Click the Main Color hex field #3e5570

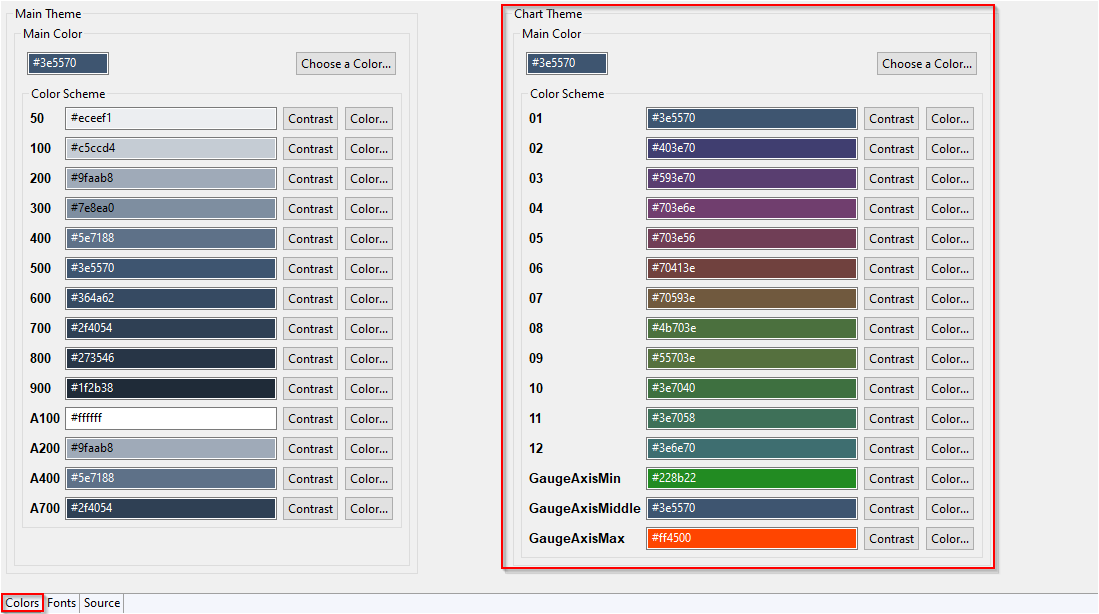[x=67, y=63]
